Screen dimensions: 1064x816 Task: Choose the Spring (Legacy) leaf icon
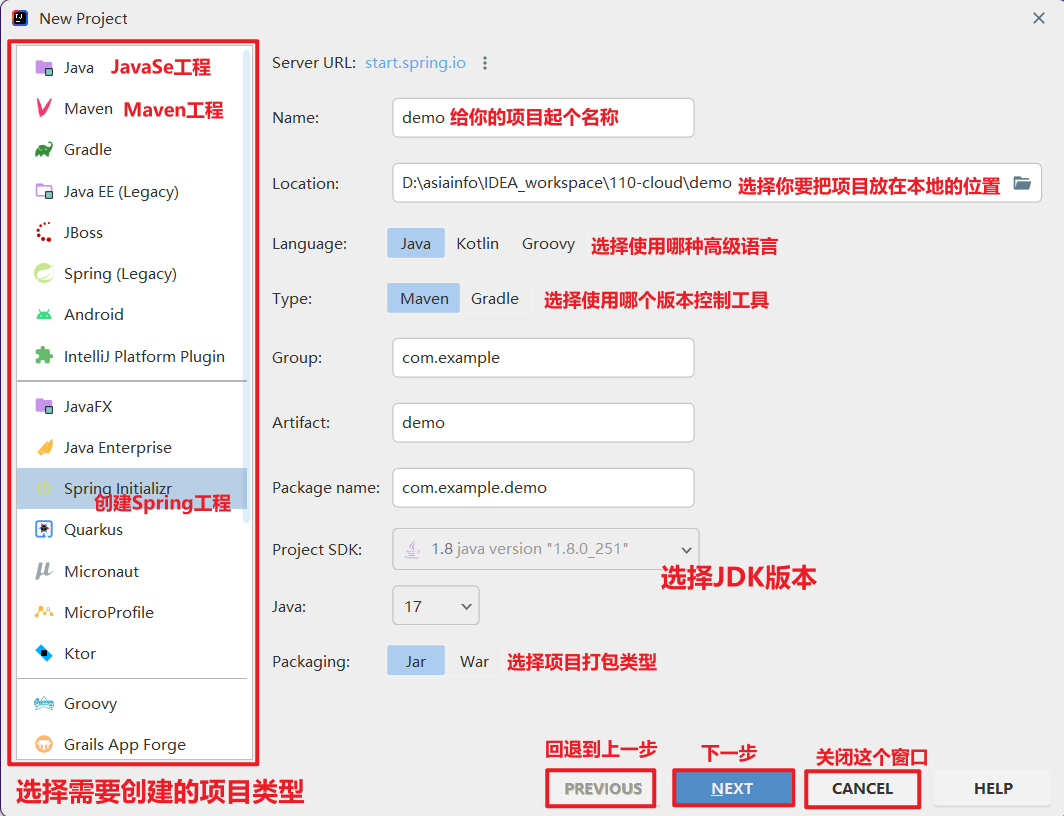pyautogui.click(x=44, y=273)
